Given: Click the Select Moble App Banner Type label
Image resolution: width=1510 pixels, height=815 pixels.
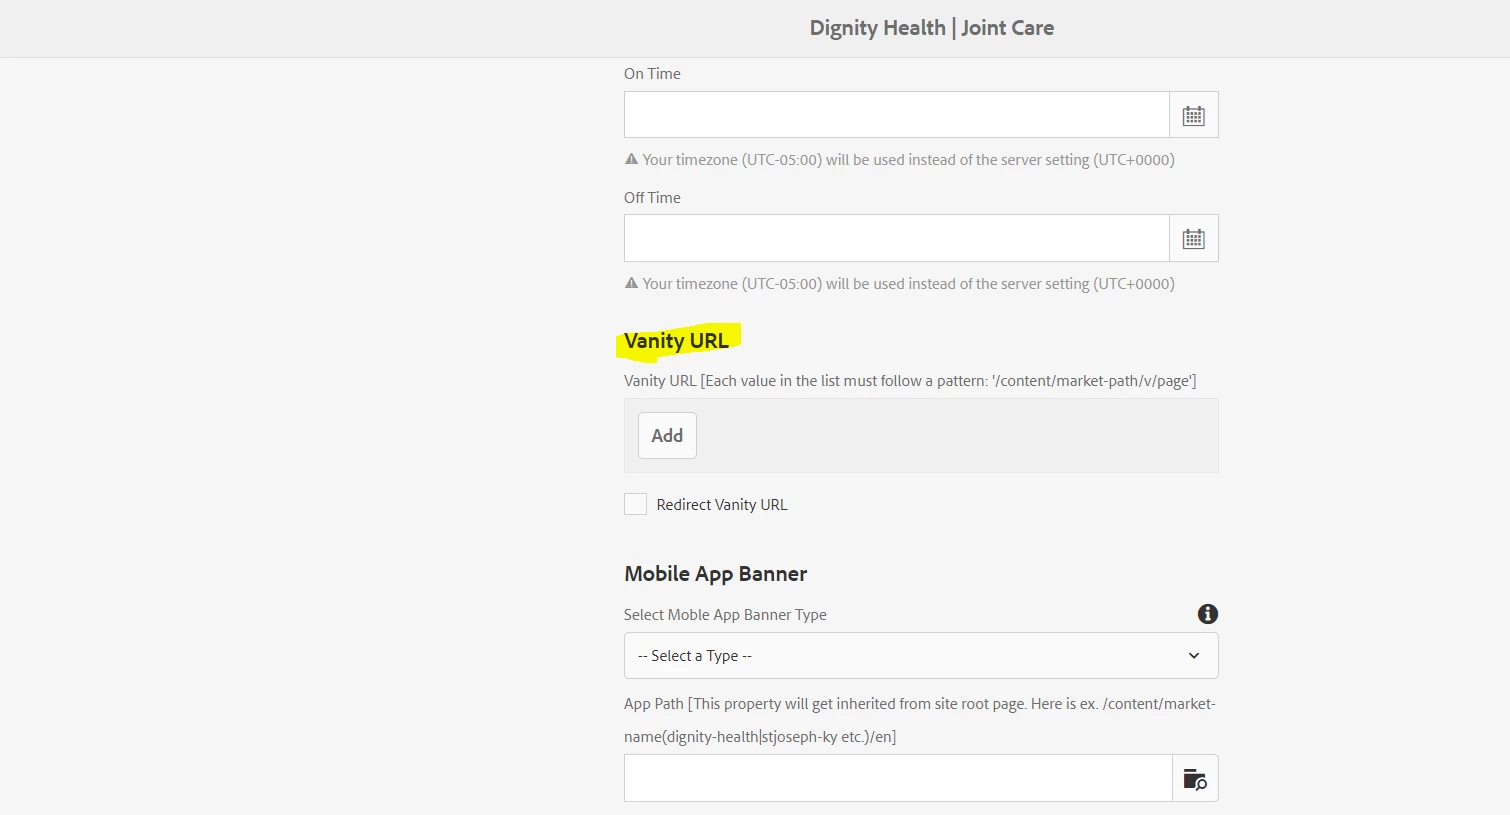Looking at the screenshot, I should (725, 615).
